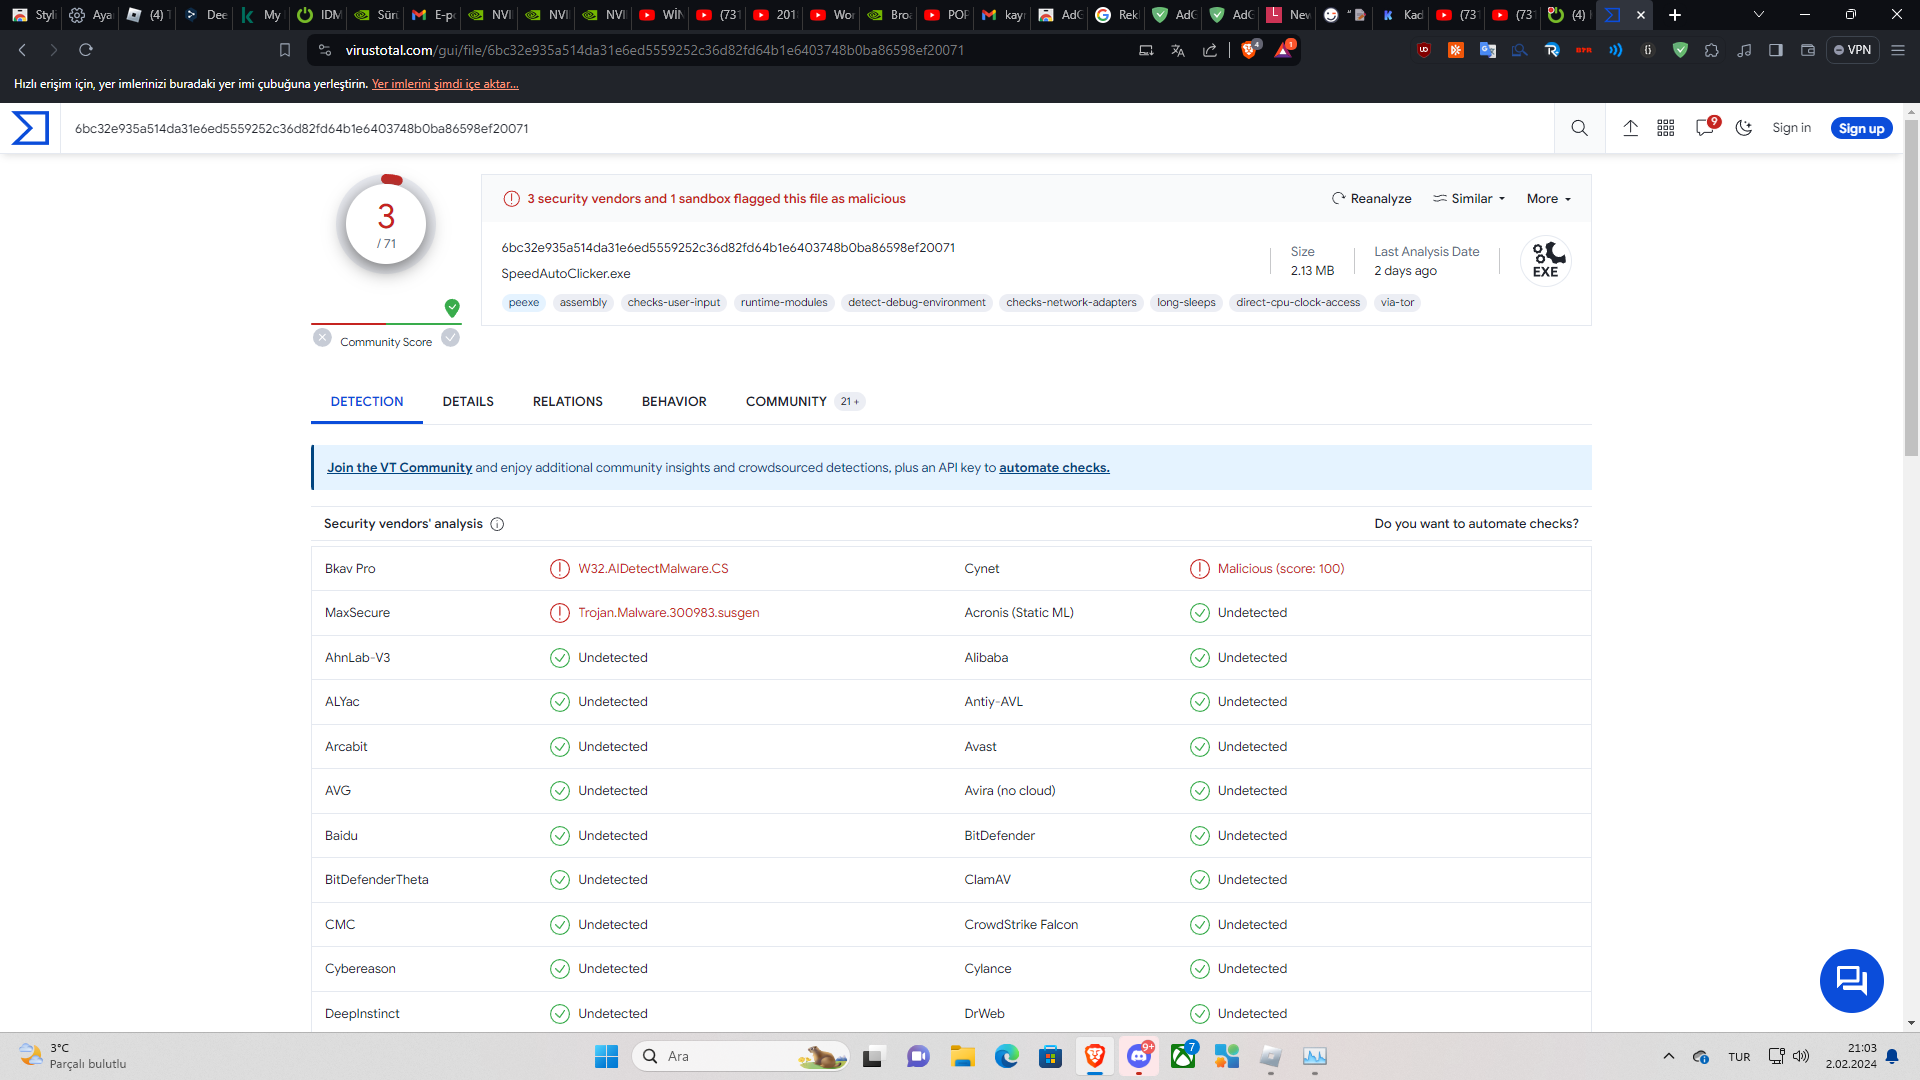Click the Brave Shields icon in address bar

point(1248,50)
